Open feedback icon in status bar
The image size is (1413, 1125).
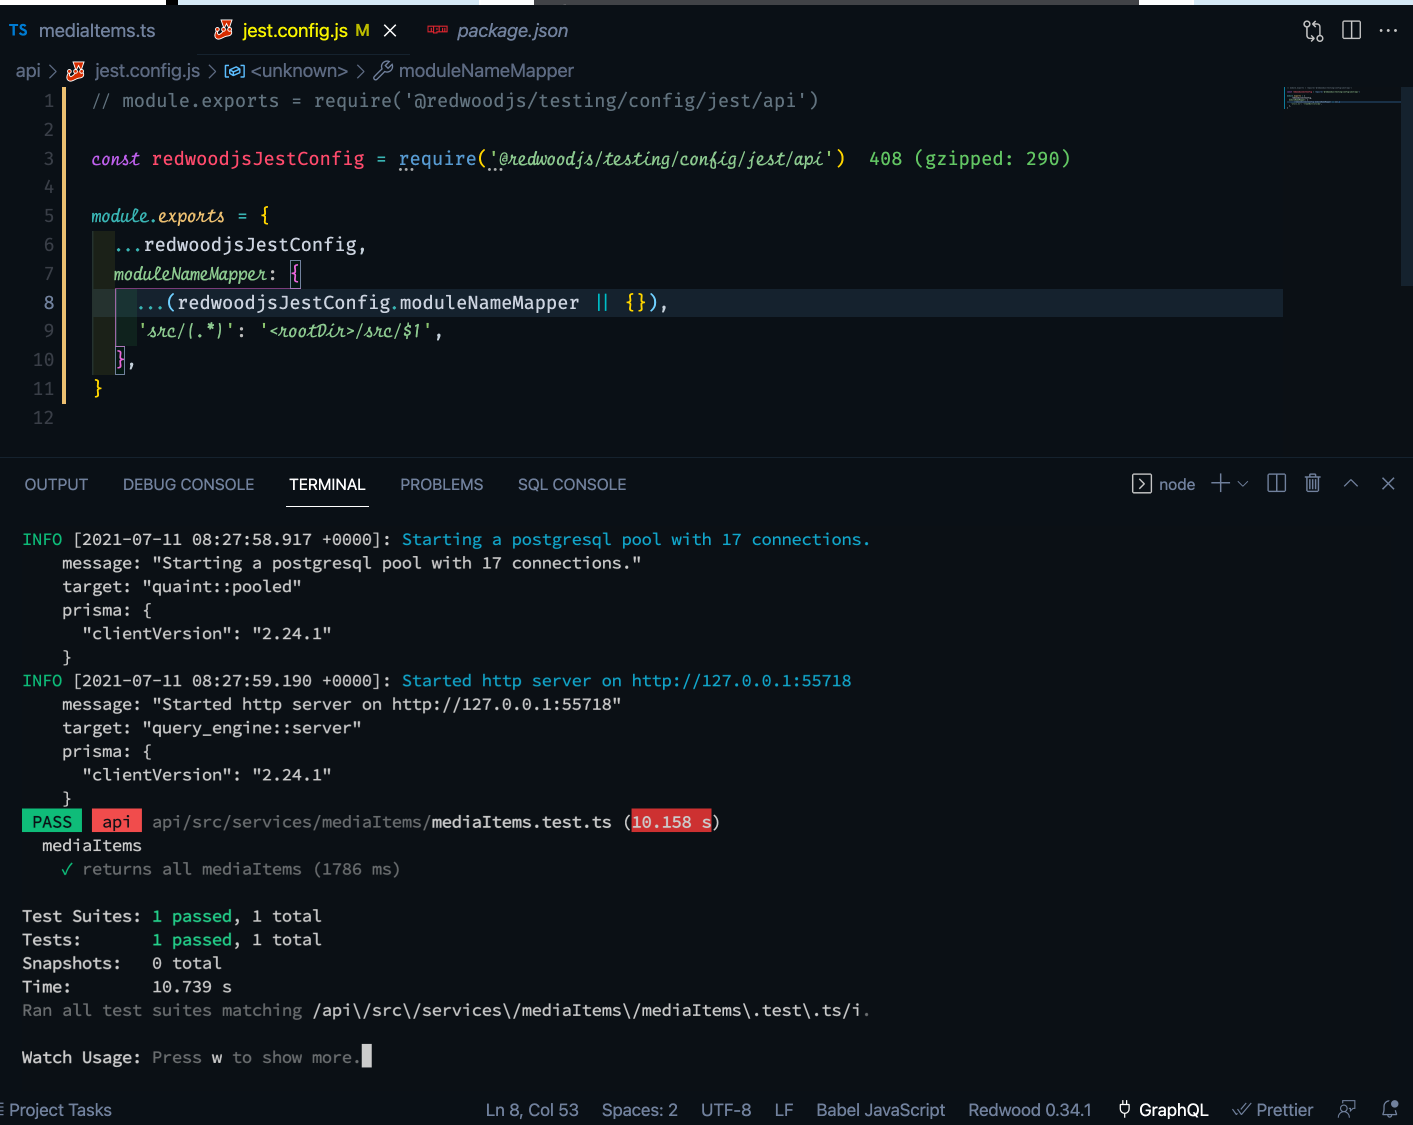pyautogui.click(x=1347, y=1109)
